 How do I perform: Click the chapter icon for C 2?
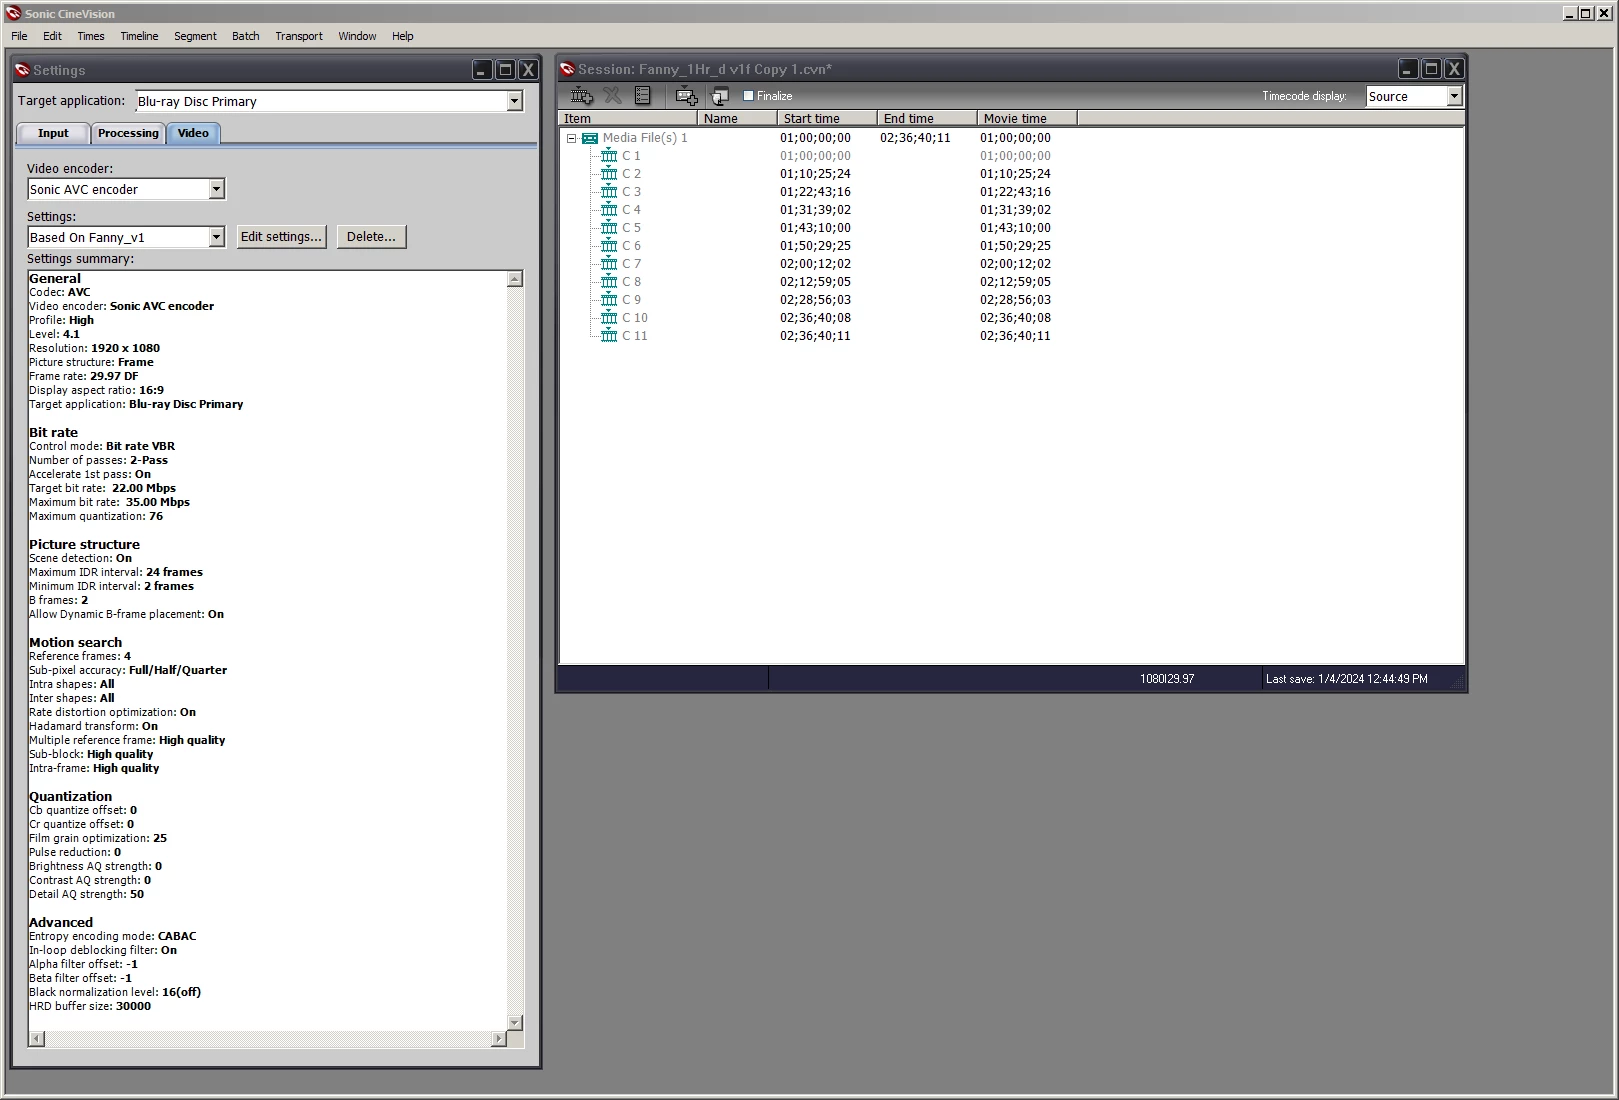coord(609,173)
